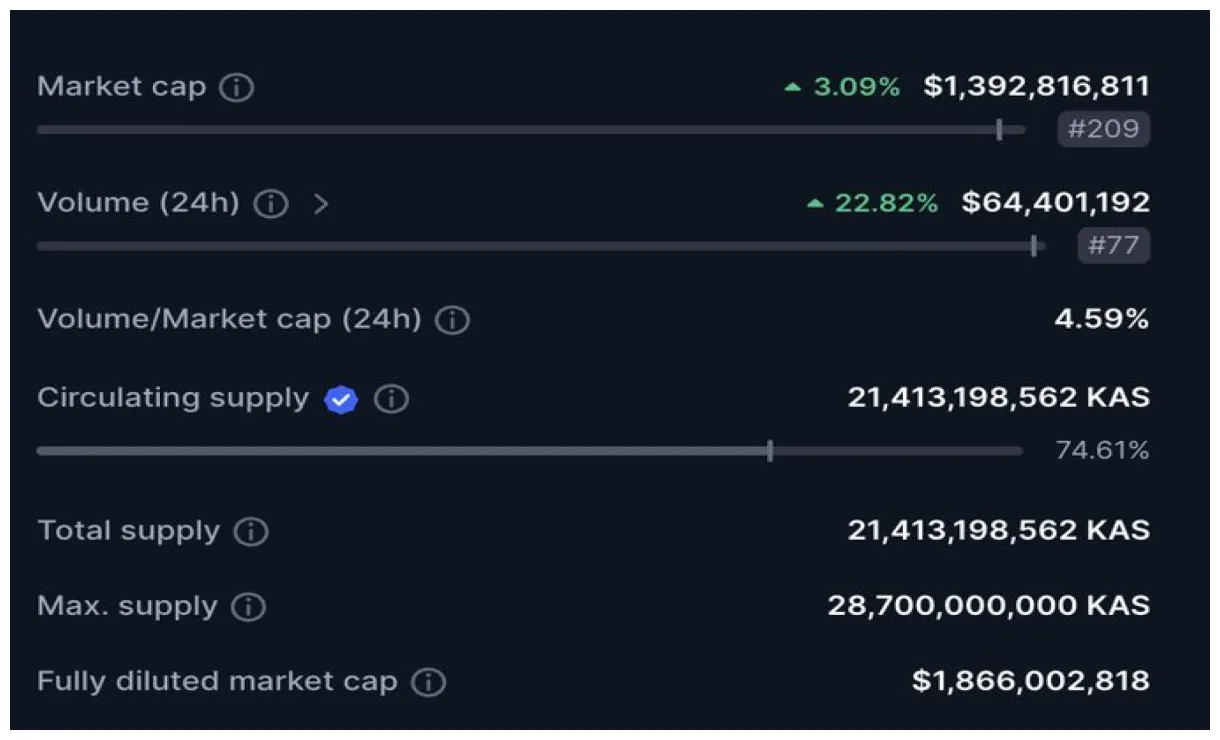The height and width of the screenshot is (740, 1220).
Task: Click the 28,700,000,000 KAS max supply value
Action: click(988, 606)
